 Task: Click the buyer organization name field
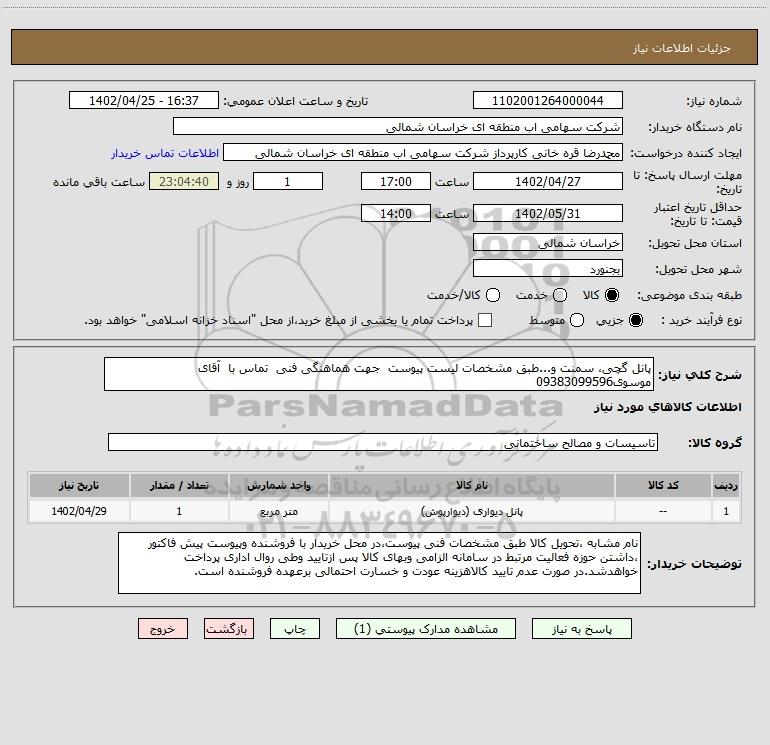point(398,127)
